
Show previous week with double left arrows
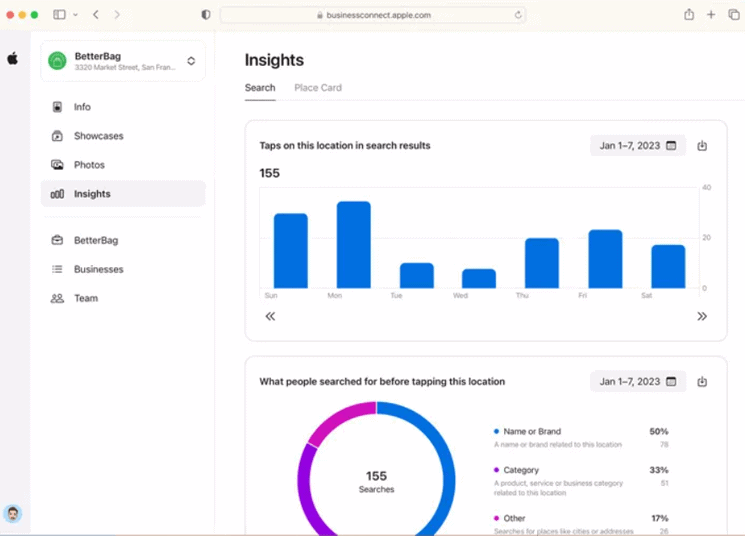(270, 316)
